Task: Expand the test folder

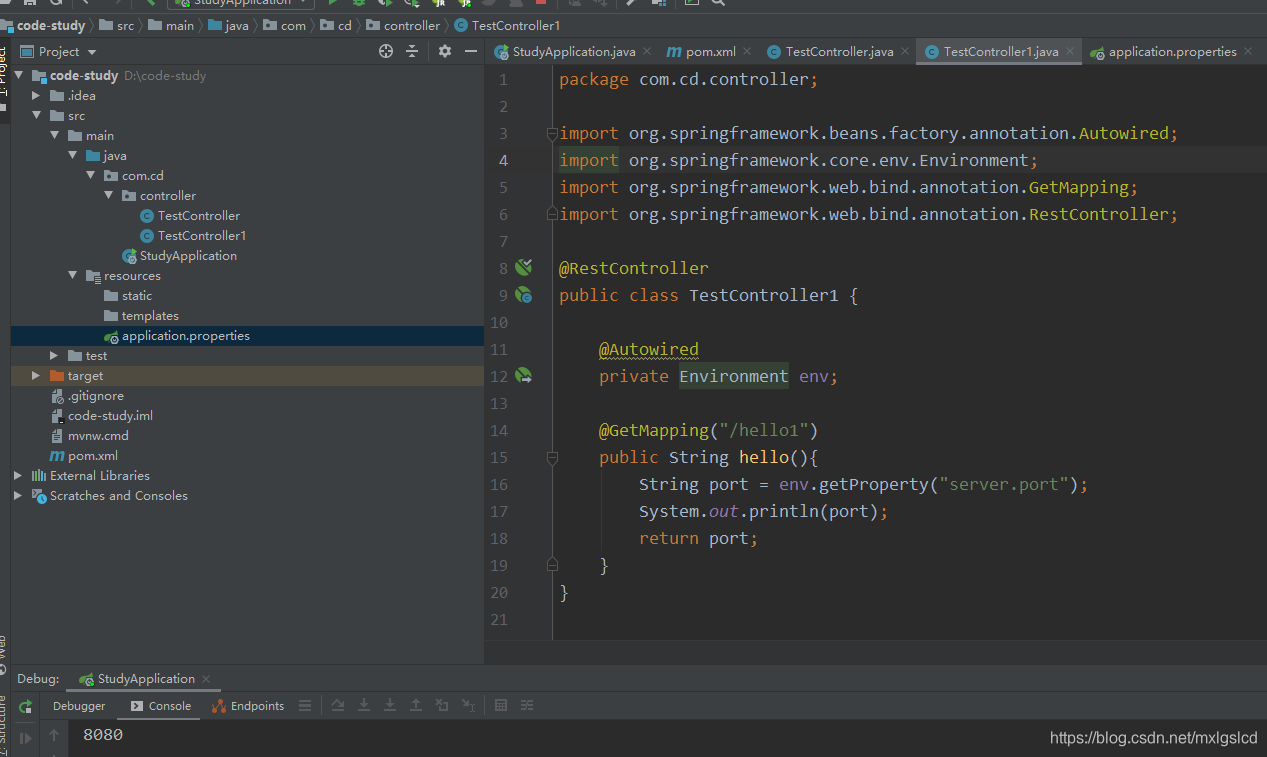Action: [x=55, y=356]
